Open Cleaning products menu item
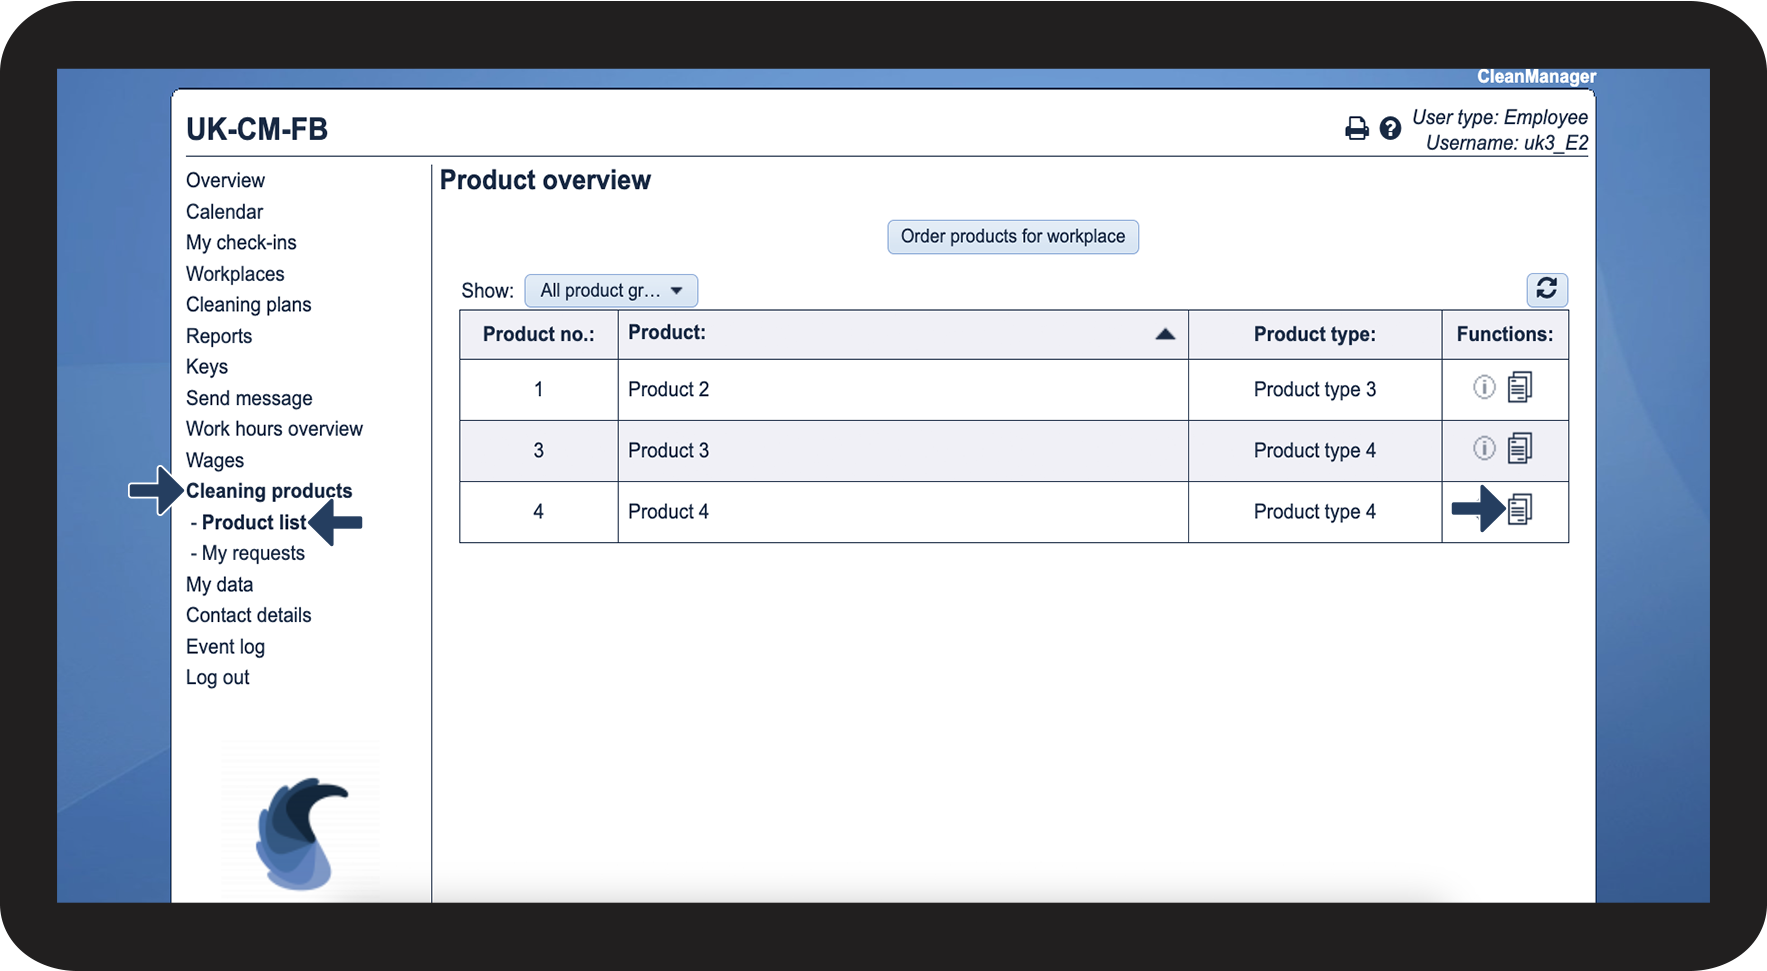Viewport: 1767px width, 971px height. click(x=269, y=491)
